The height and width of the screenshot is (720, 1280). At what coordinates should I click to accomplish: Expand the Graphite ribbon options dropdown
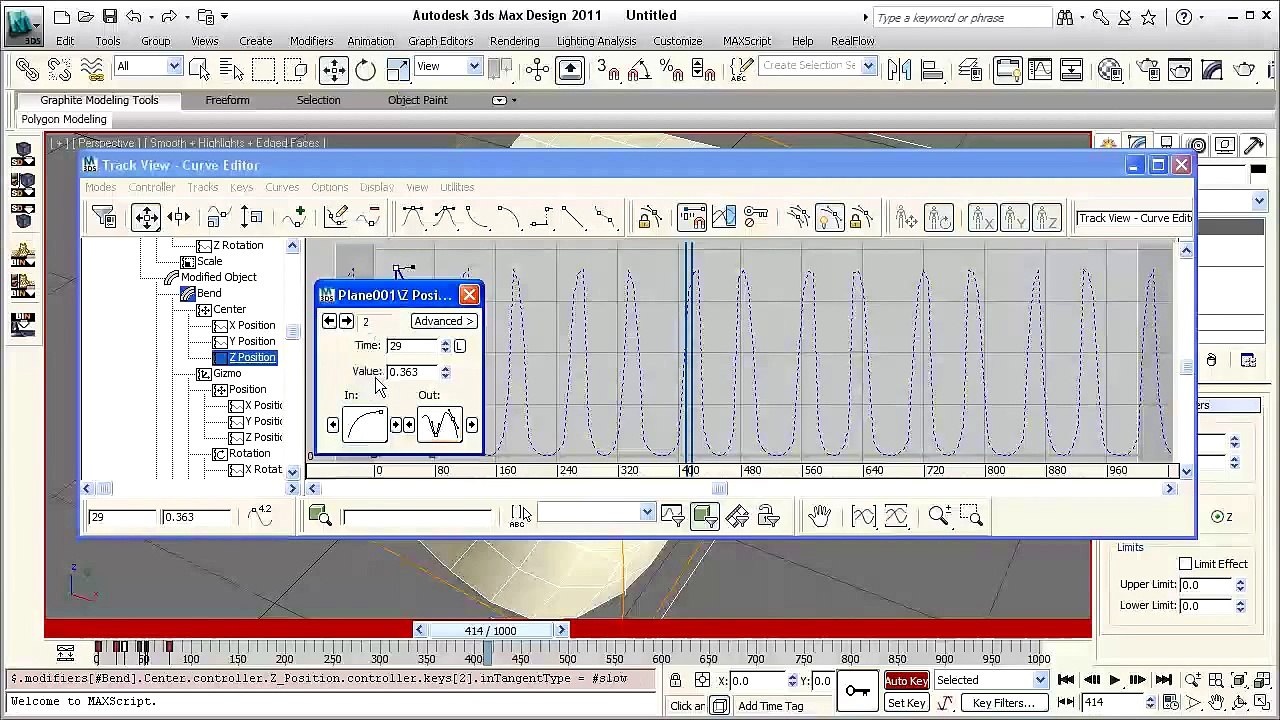(503, 100)
